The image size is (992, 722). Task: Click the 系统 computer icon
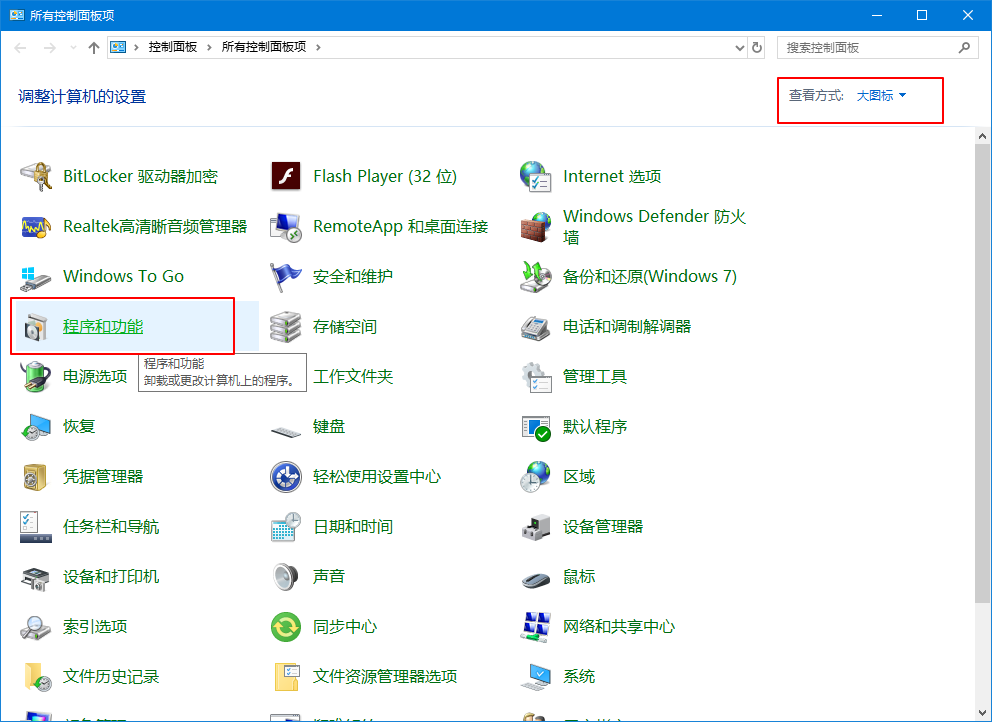click(536, 676)
